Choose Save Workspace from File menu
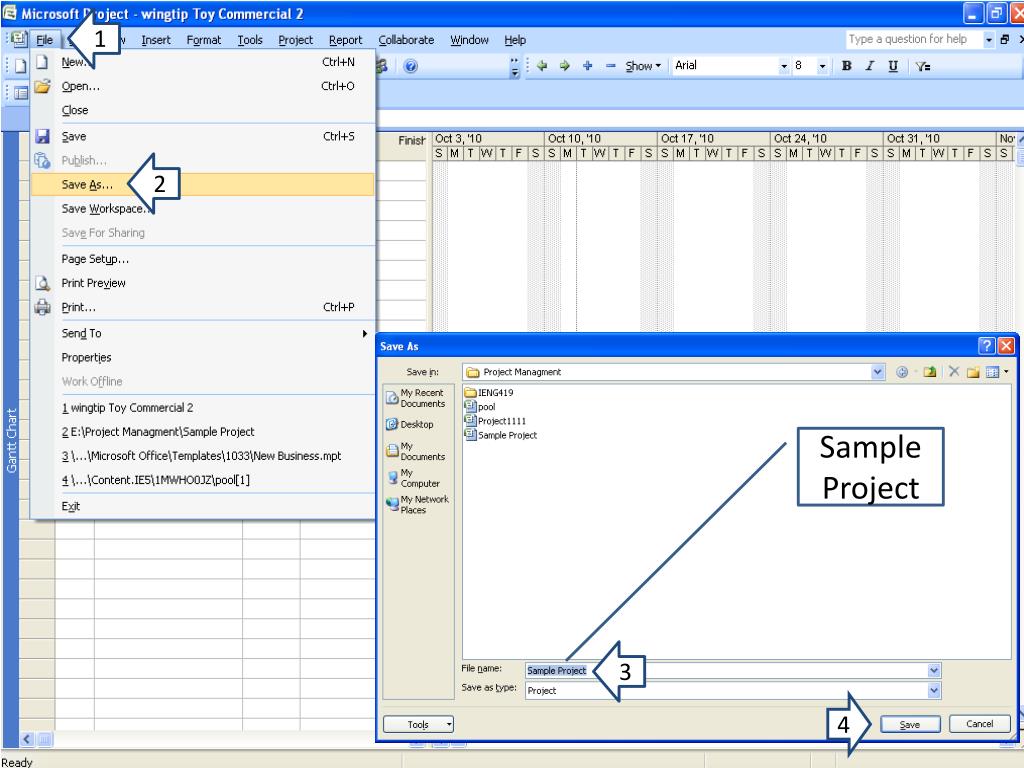The height and width of the screenshot is (768, 1024). tap(202, 209)
